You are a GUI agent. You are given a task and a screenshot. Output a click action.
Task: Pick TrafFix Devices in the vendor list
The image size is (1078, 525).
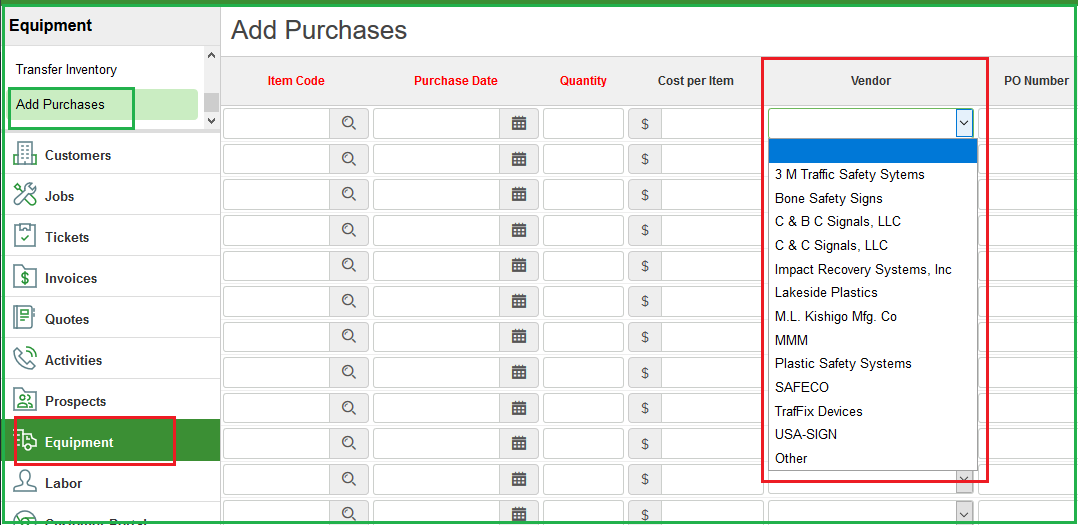pyautogui.click(x=818, y=411)
